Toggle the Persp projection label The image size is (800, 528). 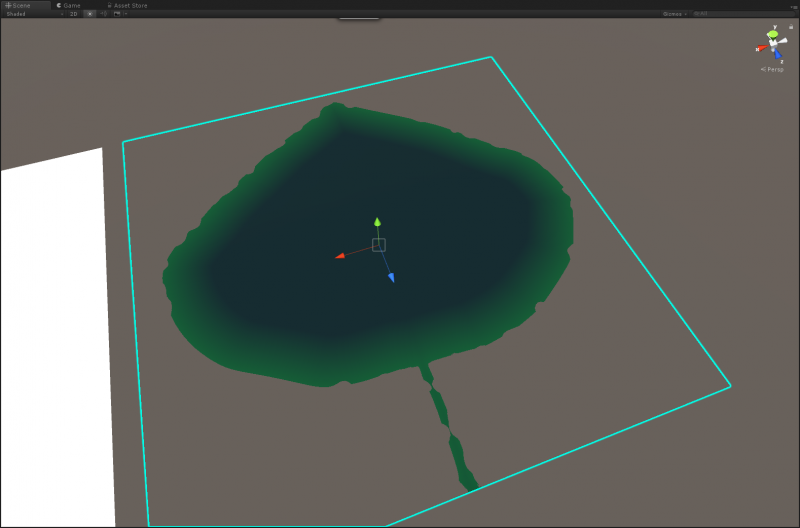774,69
